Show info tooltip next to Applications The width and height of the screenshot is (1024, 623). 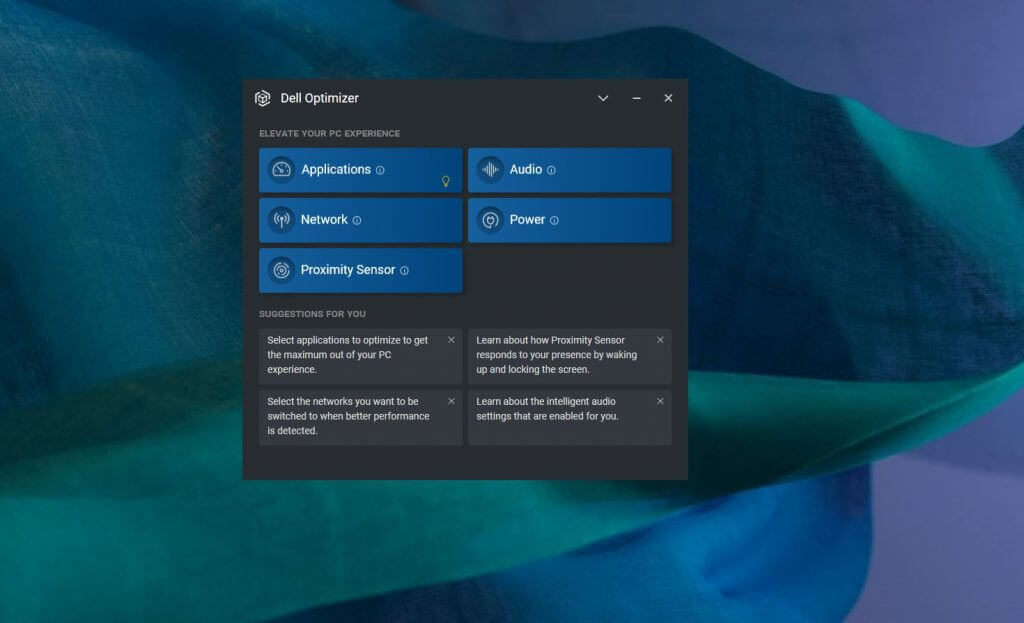coord(380,170)
